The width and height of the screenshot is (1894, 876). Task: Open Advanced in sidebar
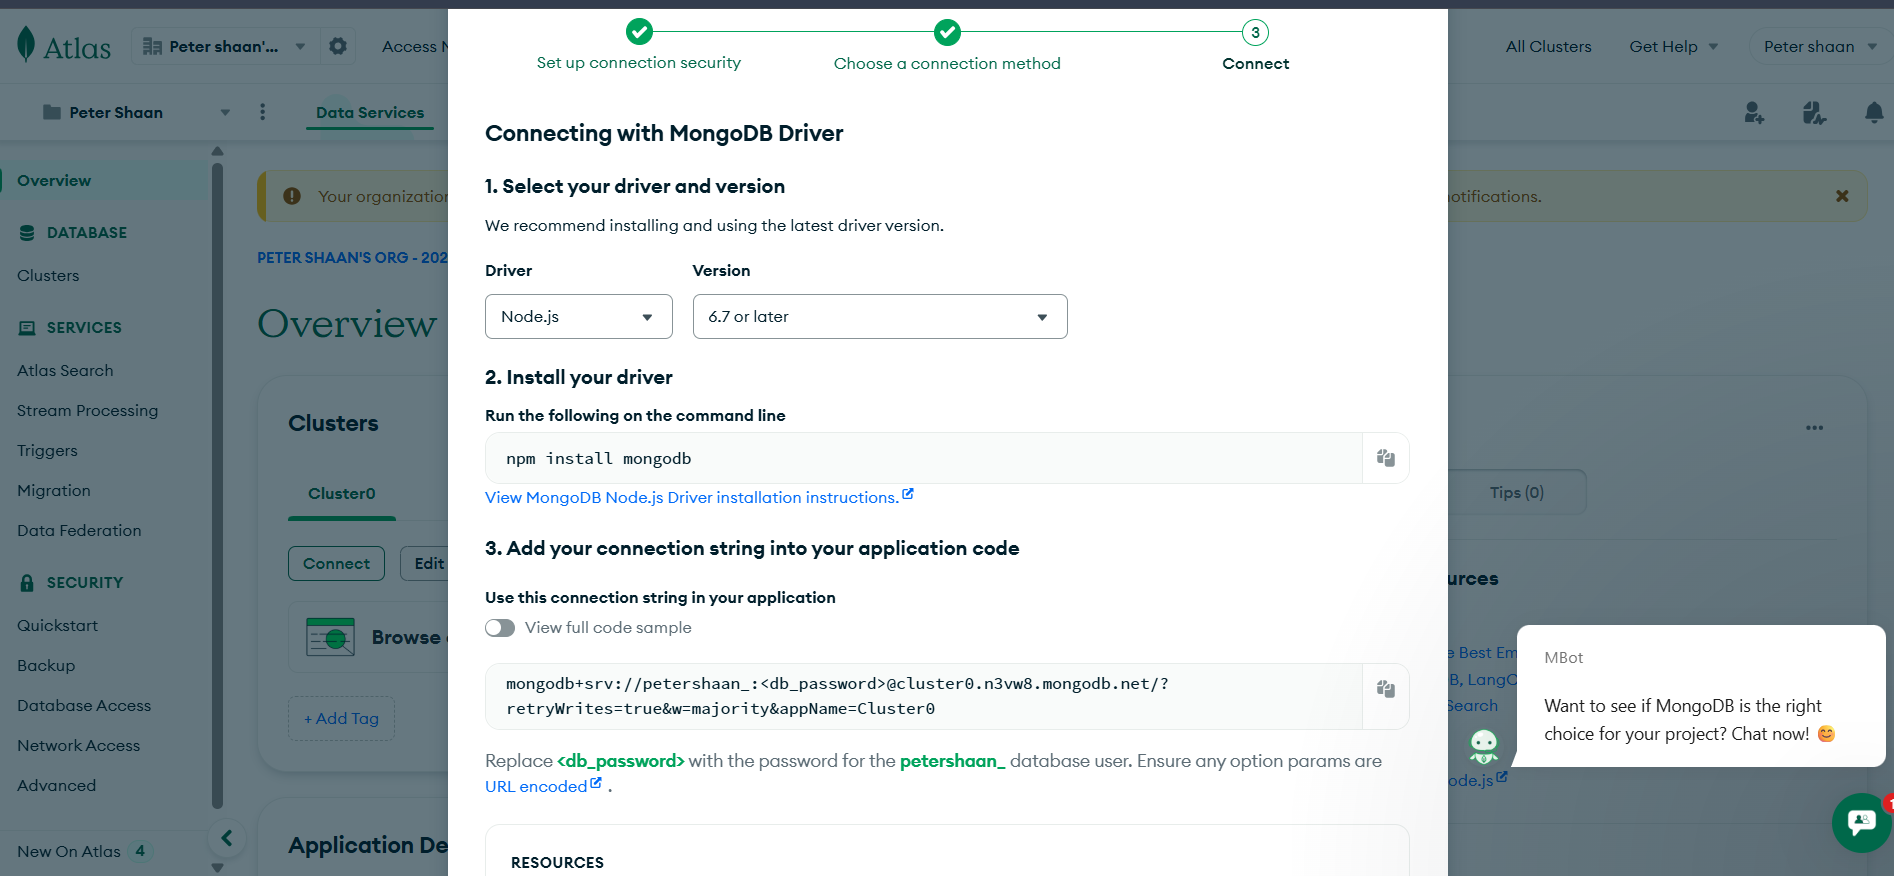coord(57,786)
